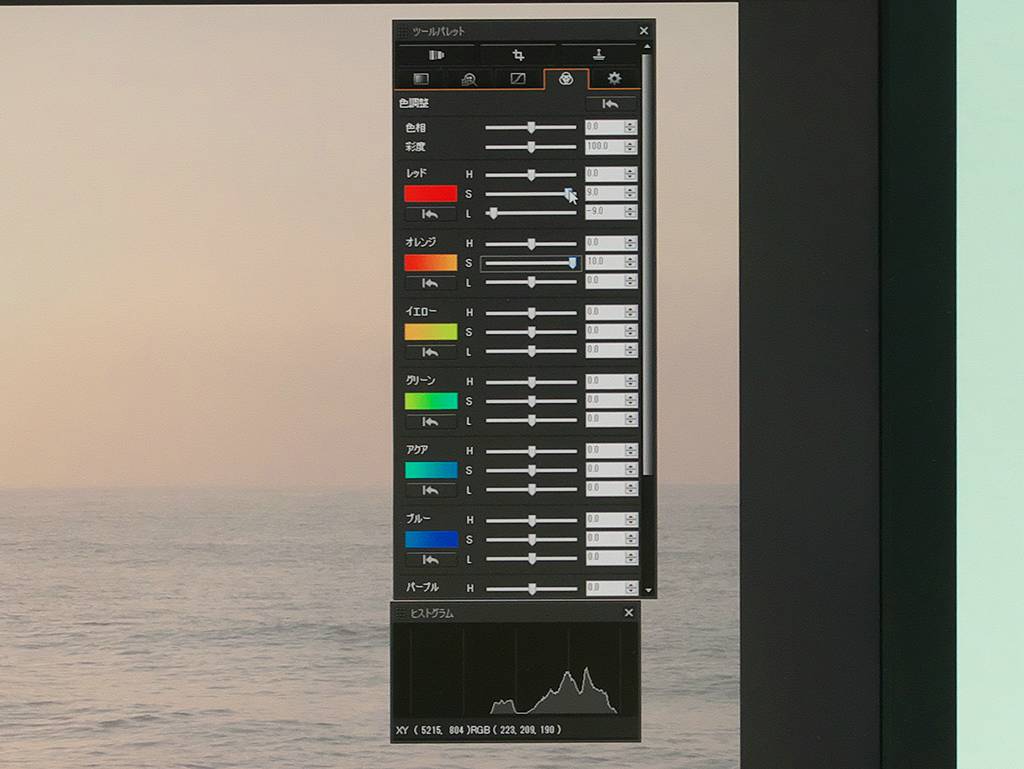Click the 彩度 saturation slider handle

[532, 147]
